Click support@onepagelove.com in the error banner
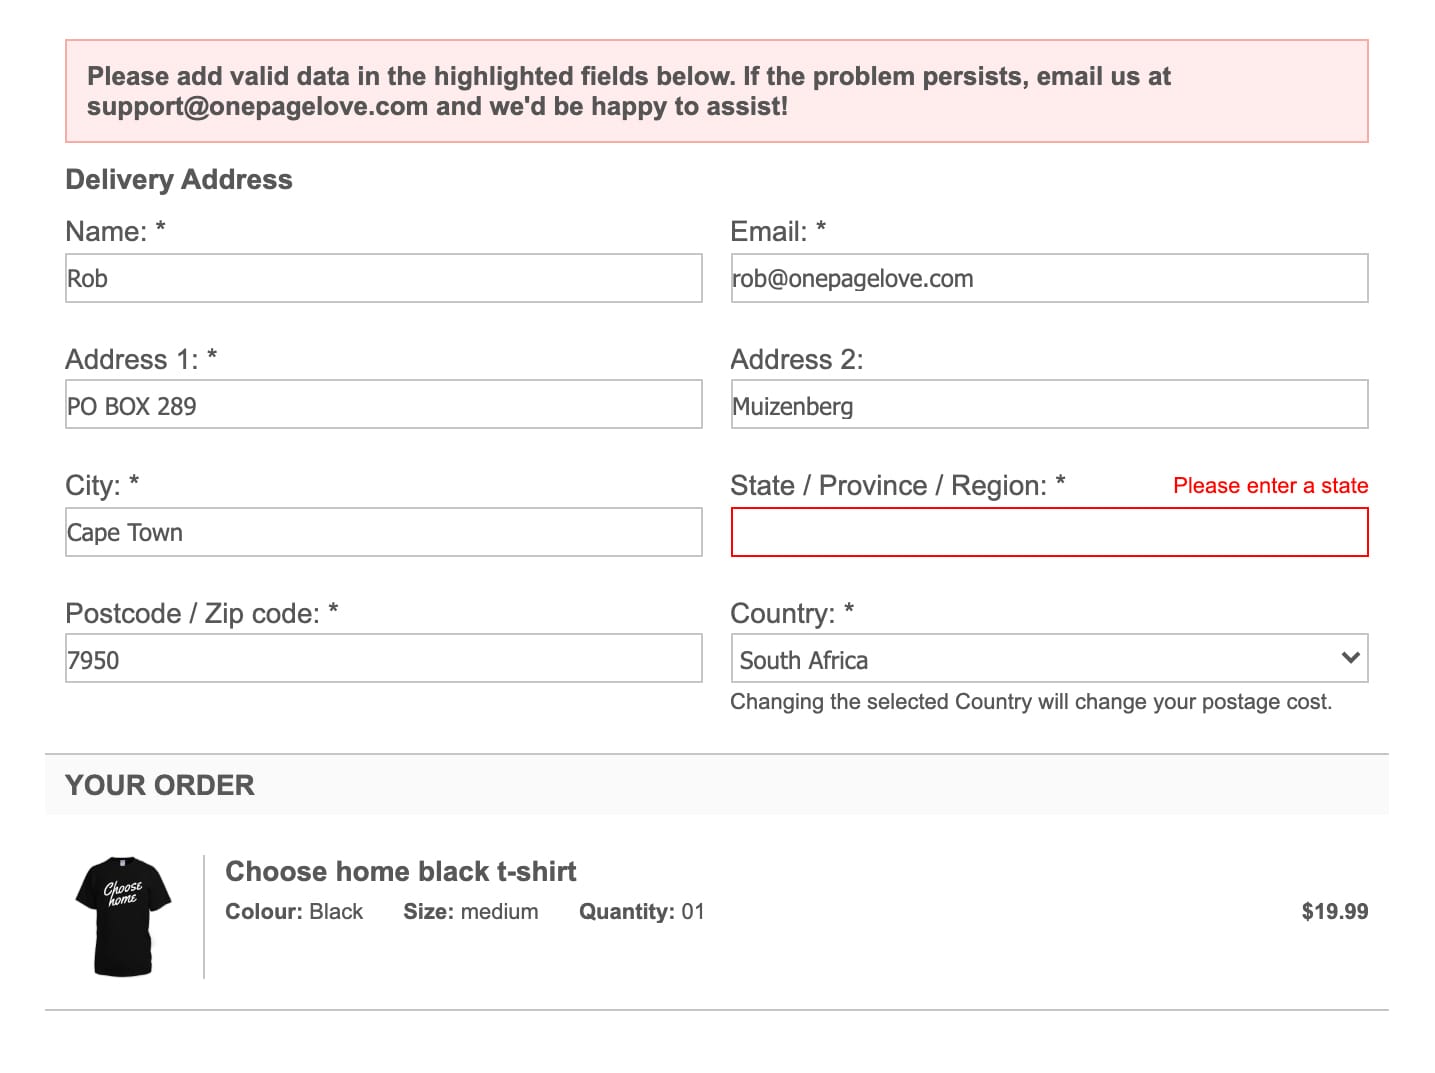 tap(257, 107)
